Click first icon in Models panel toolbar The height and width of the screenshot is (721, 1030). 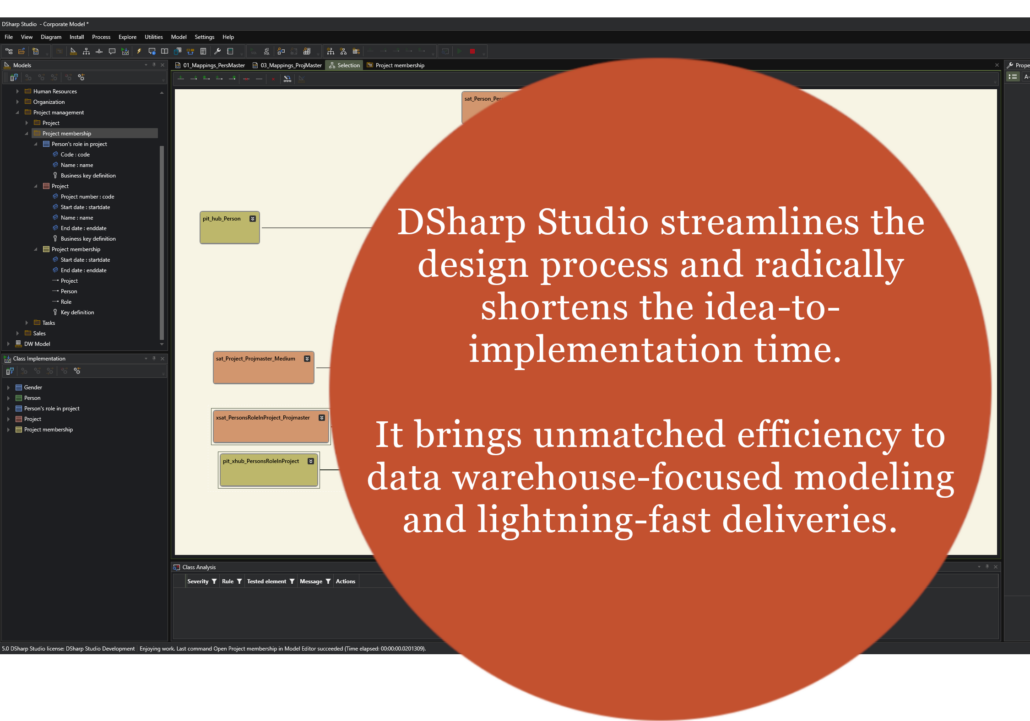click(x=14, y=77)
